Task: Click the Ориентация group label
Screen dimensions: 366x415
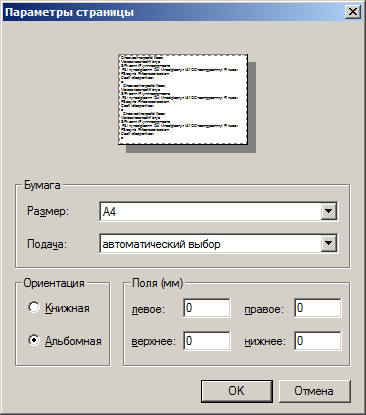Action: [x=54, y=283]
